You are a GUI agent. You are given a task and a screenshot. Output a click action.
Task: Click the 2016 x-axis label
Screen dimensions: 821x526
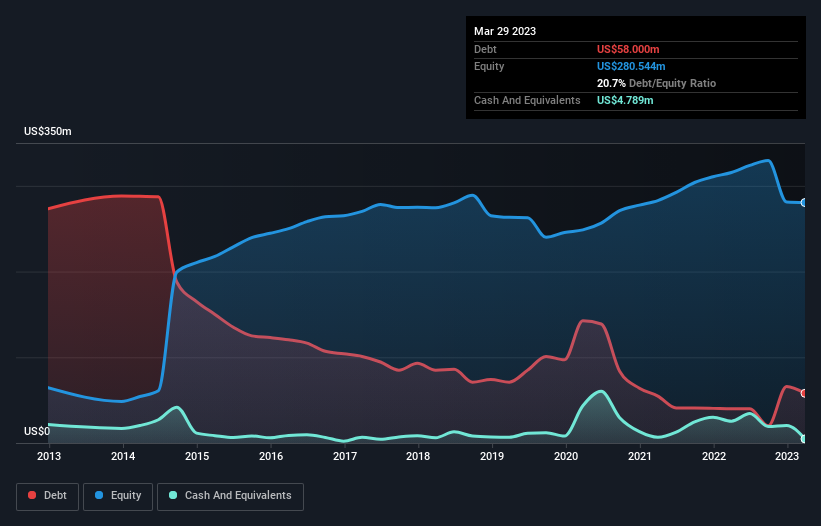271,456
